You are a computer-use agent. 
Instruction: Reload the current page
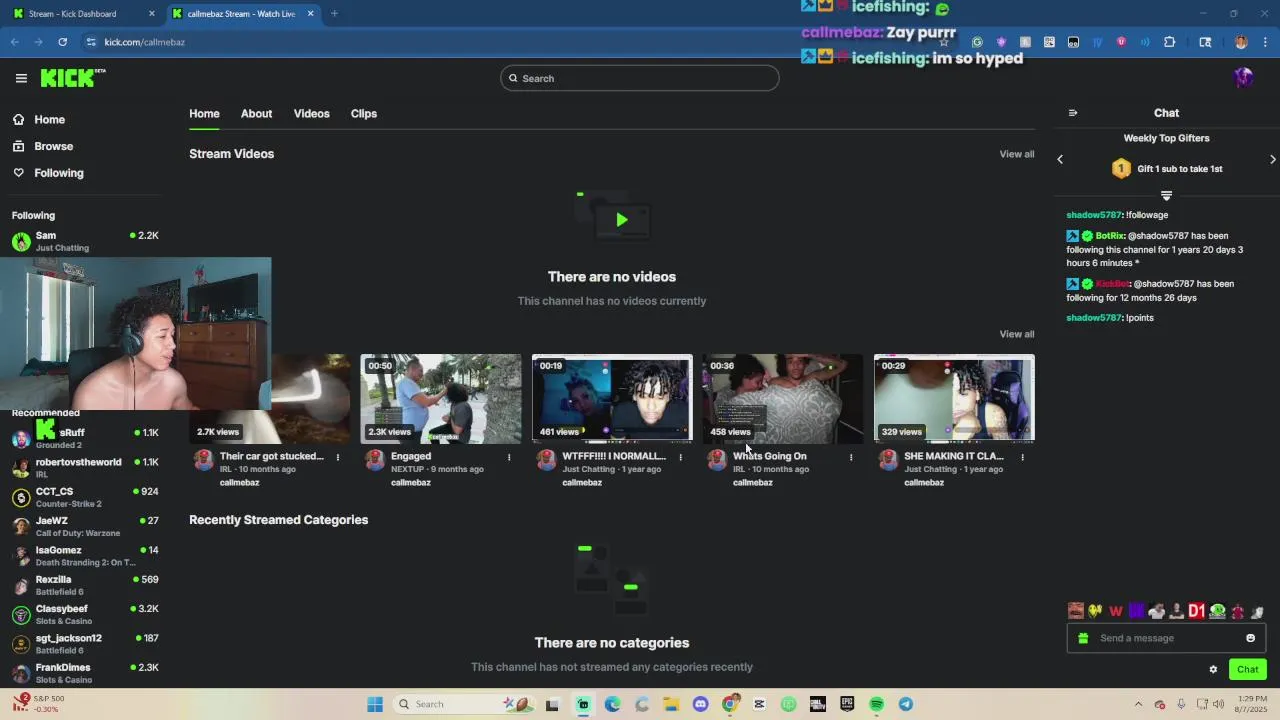62,42
